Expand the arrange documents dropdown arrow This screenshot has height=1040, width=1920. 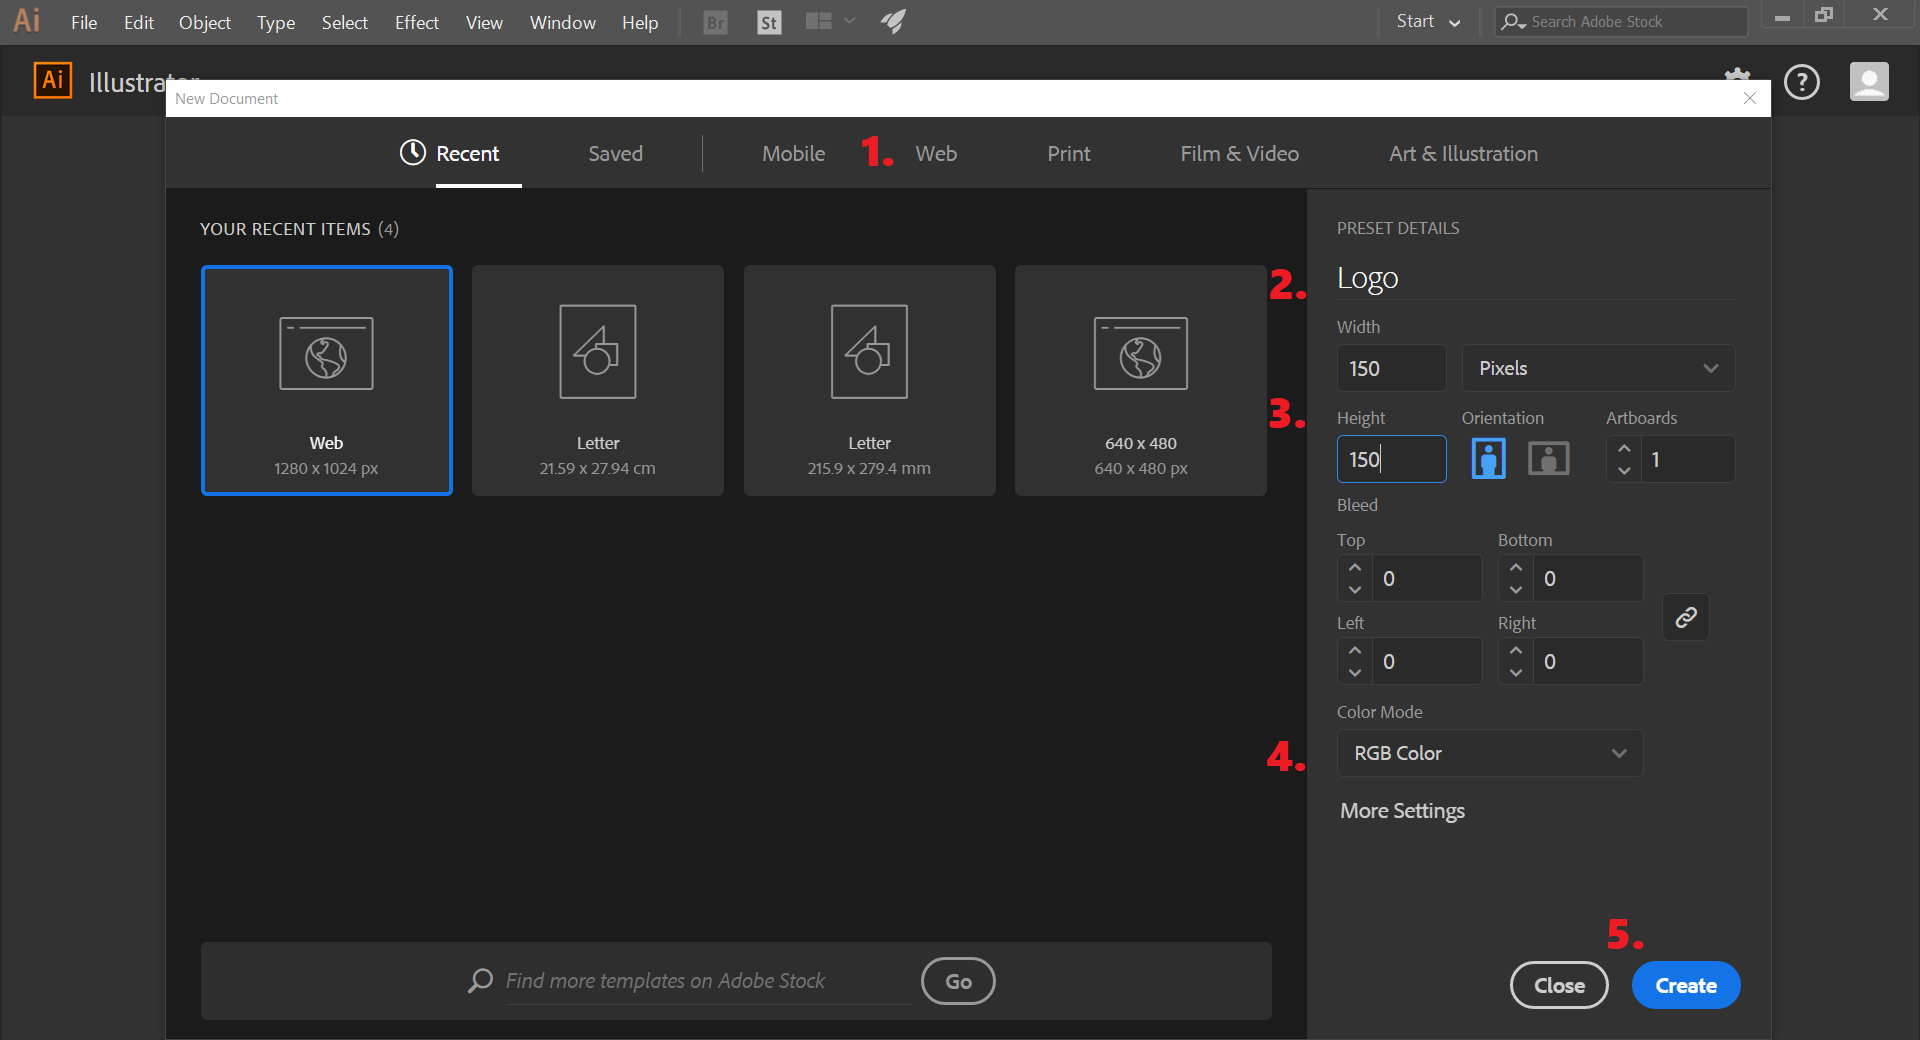coord(850,21)
